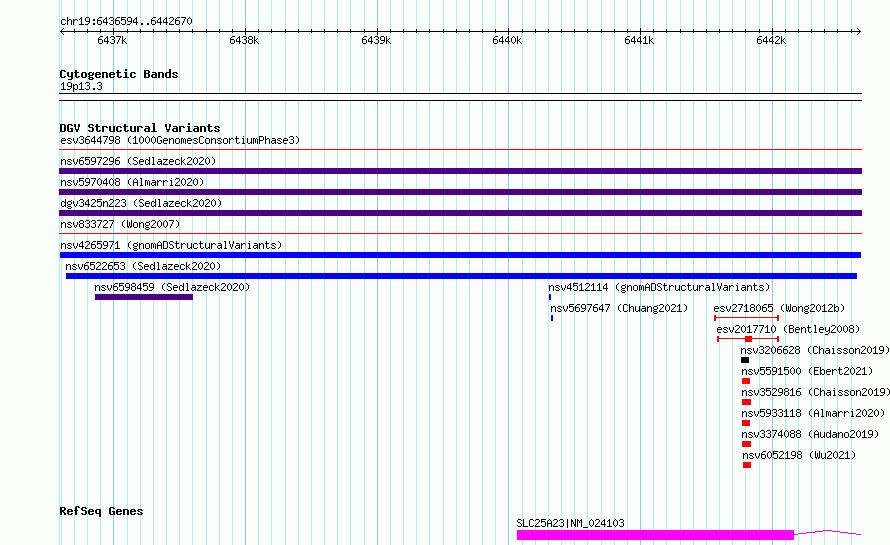890x545 pixels.
Task: Select the esv2718065 red range glyph
Action: tap(746, 318)
